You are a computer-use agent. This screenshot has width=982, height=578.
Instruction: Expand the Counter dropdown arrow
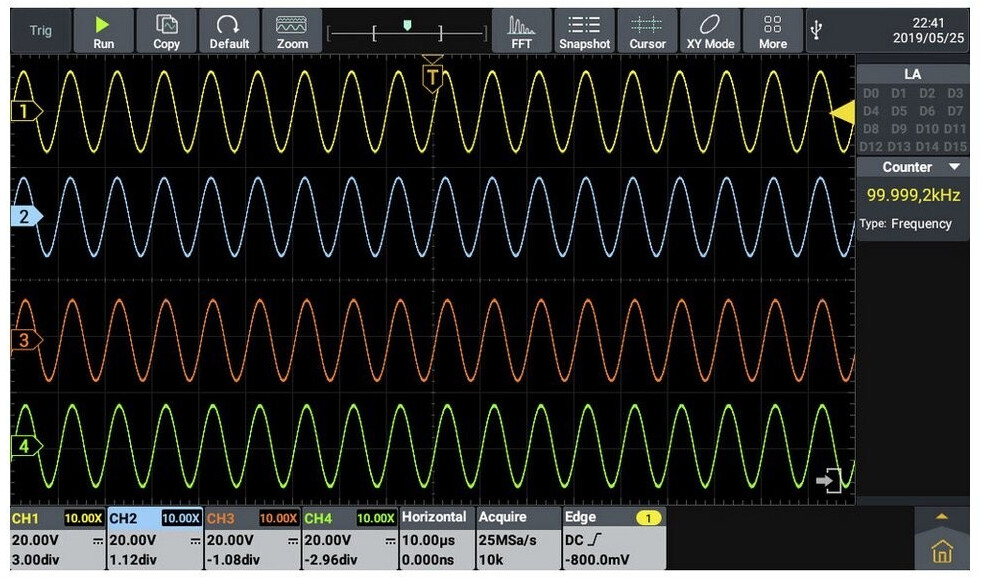pos(954,167)
